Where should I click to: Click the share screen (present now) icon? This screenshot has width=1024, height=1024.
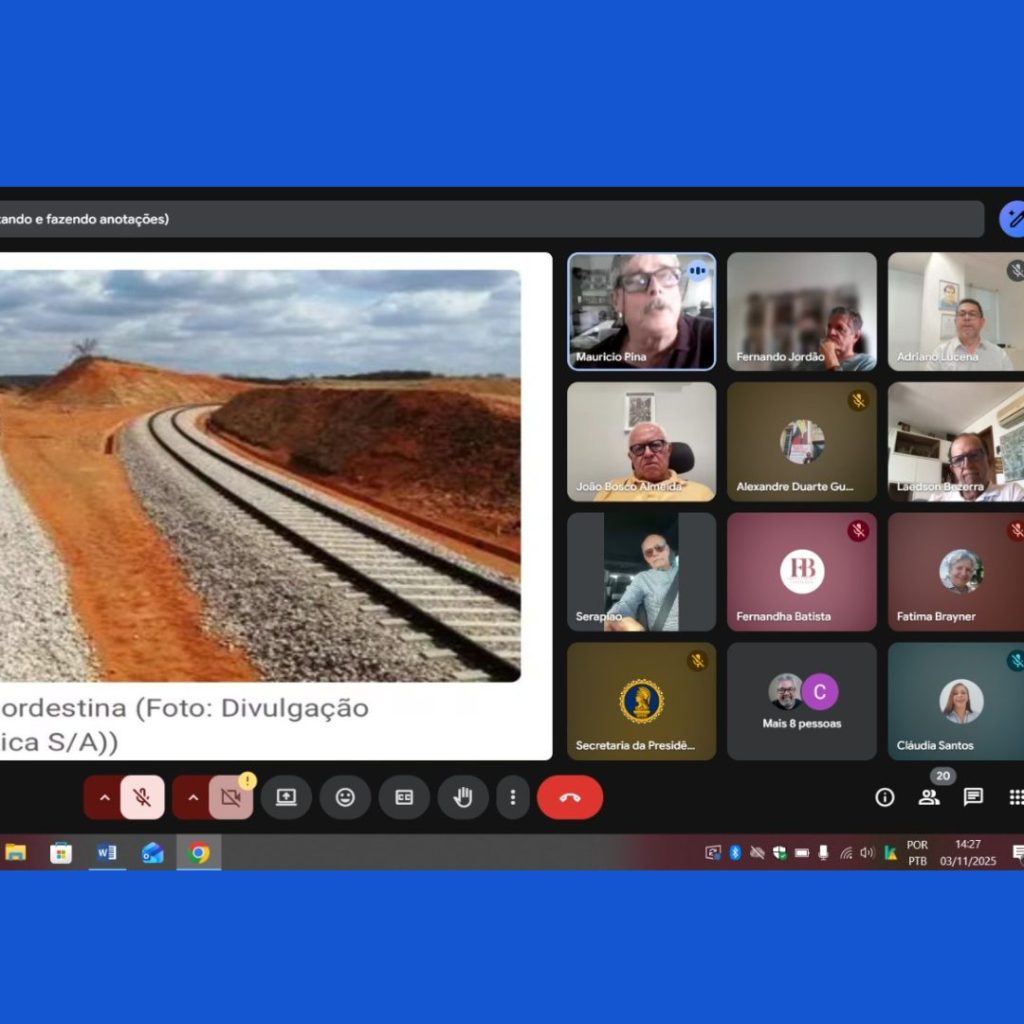point(286,797)
